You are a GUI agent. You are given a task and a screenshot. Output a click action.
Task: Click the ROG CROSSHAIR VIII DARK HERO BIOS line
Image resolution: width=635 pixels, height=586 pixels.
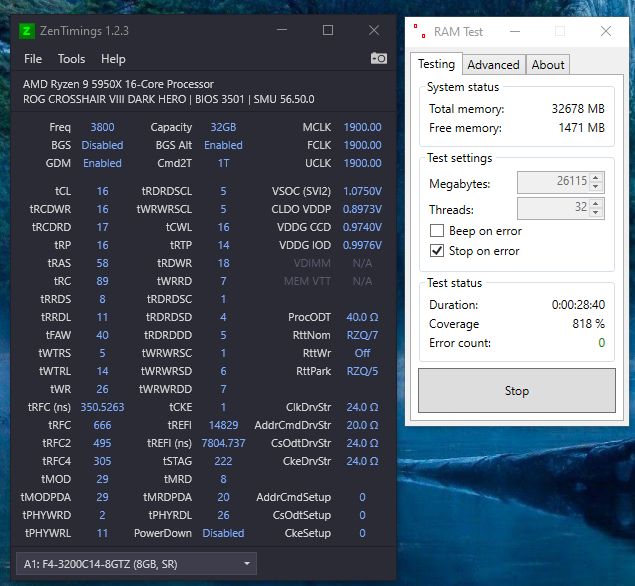(168, 99)
